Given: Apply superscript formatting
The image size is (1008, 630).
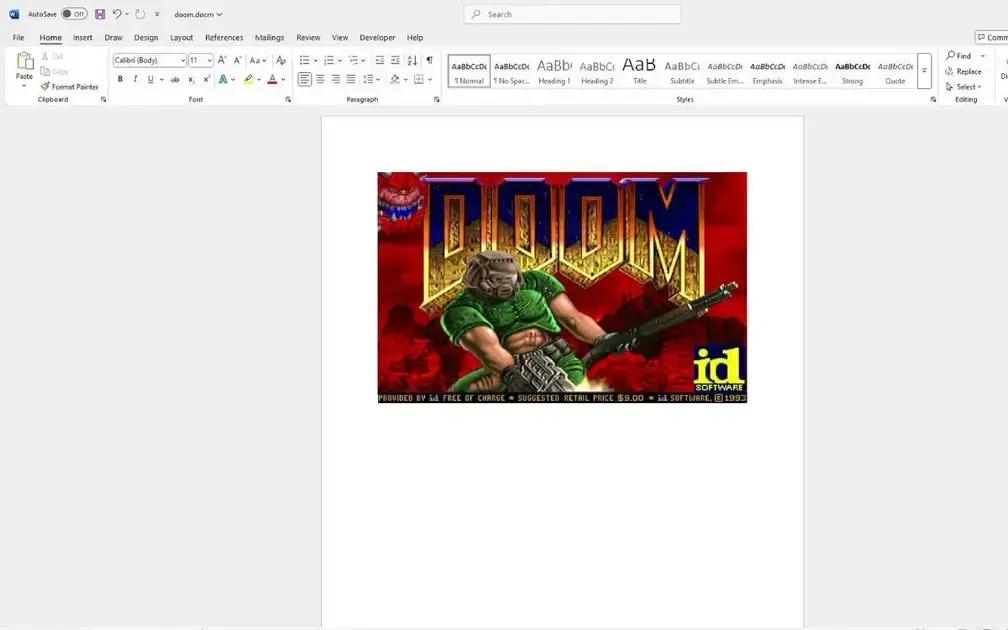Looking at the screenshot, I should 206,80.
